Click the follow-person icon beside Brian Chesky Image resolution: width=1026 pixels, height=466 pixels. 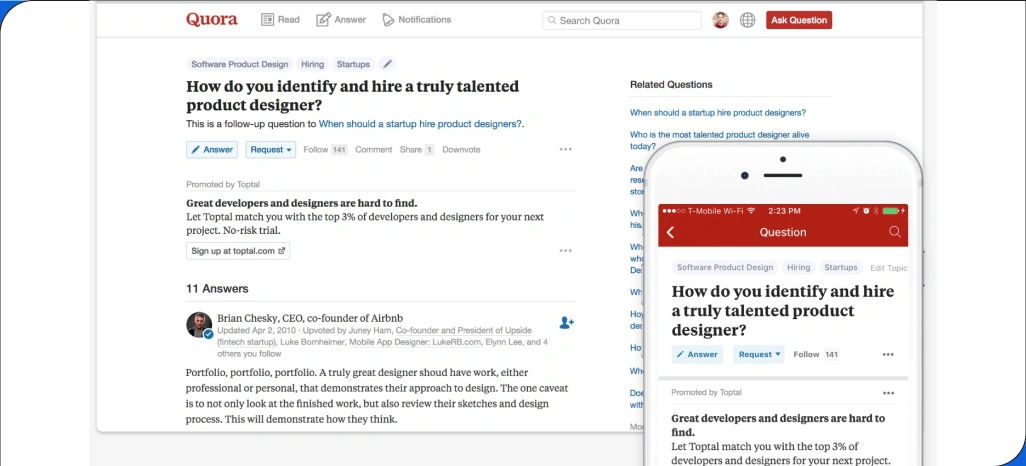[566, 322]
